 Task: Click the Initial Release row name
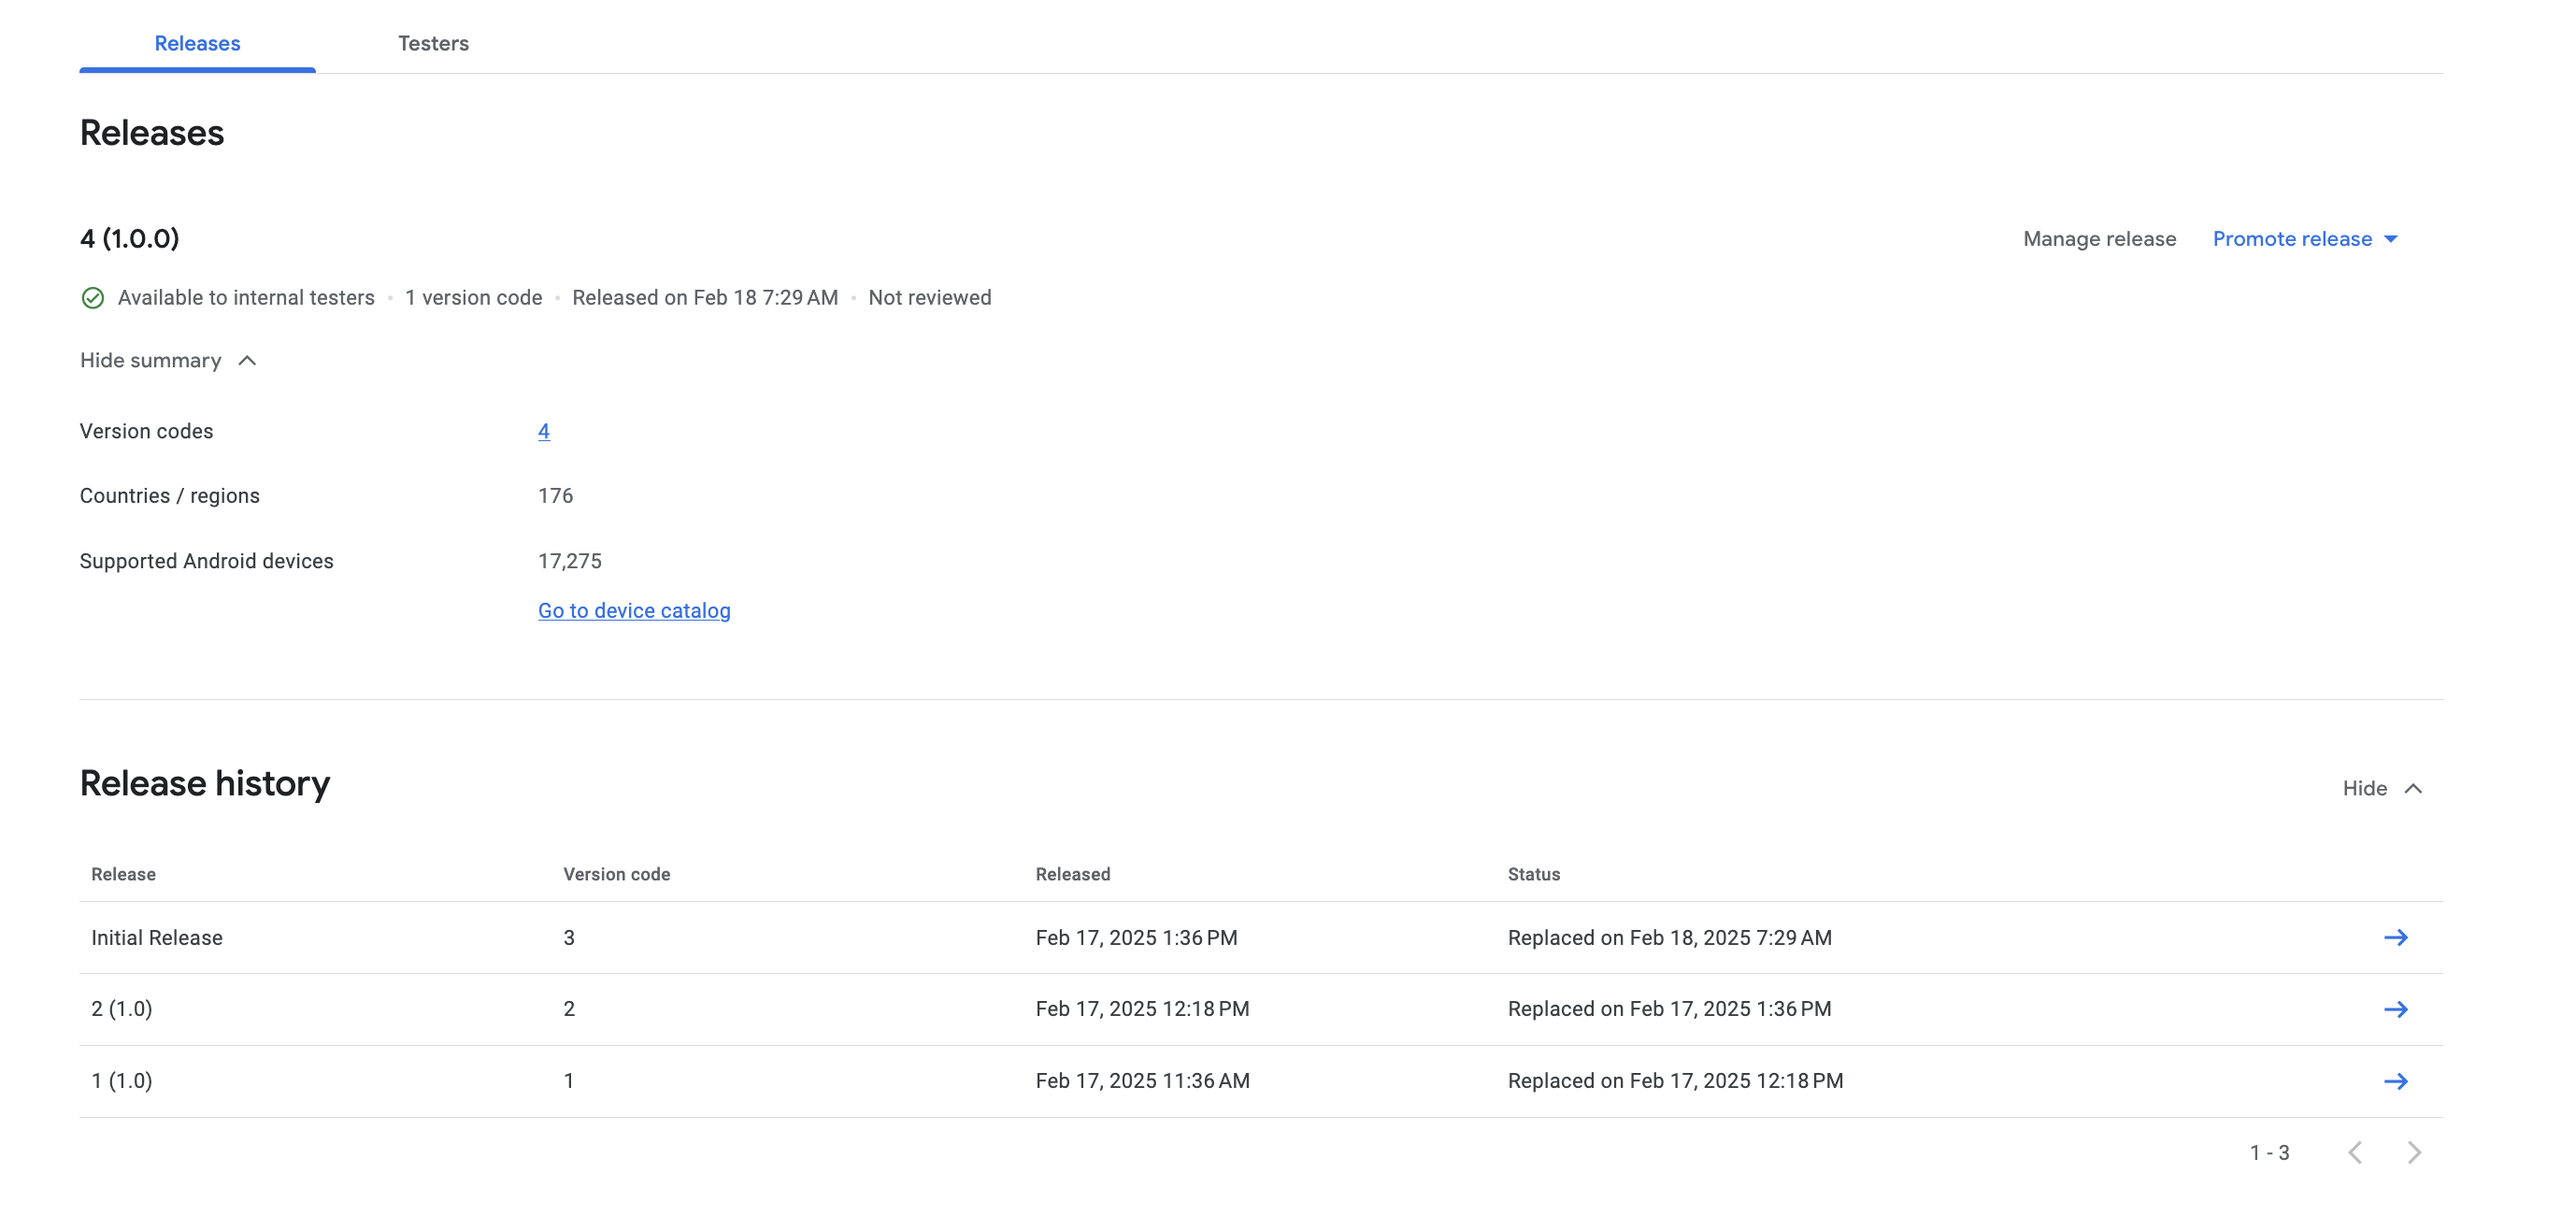pos(157,937)
